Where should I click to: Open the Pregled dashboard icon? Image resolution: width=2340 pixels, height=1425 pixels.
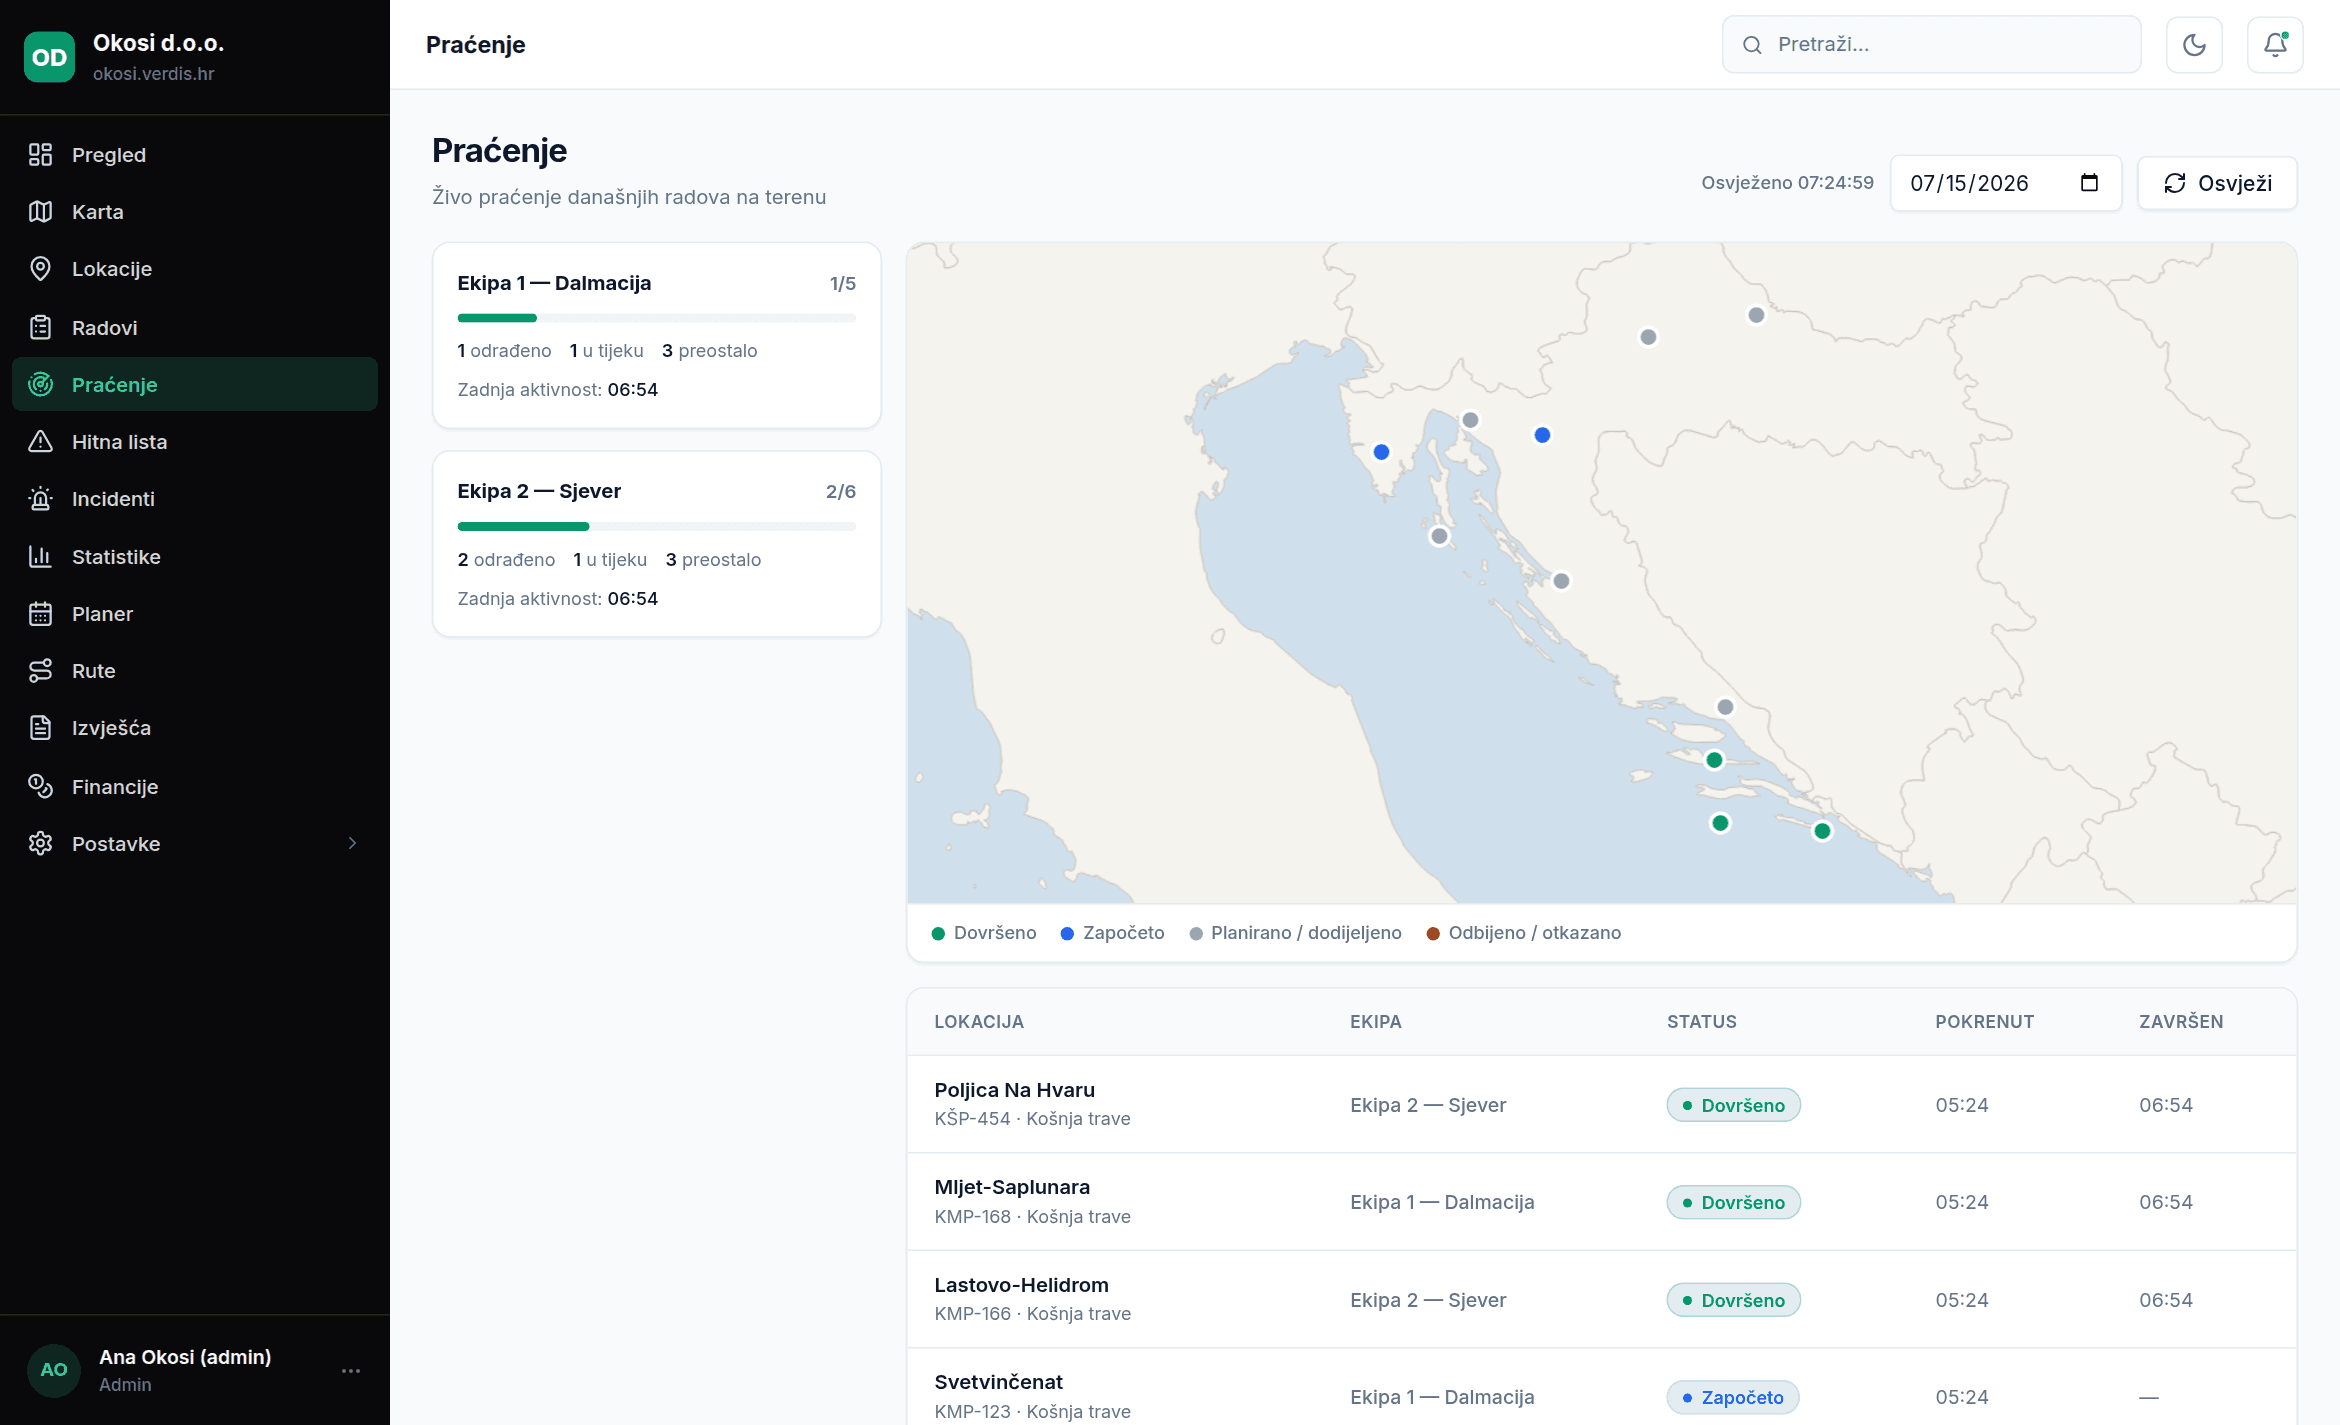(40, 155)
